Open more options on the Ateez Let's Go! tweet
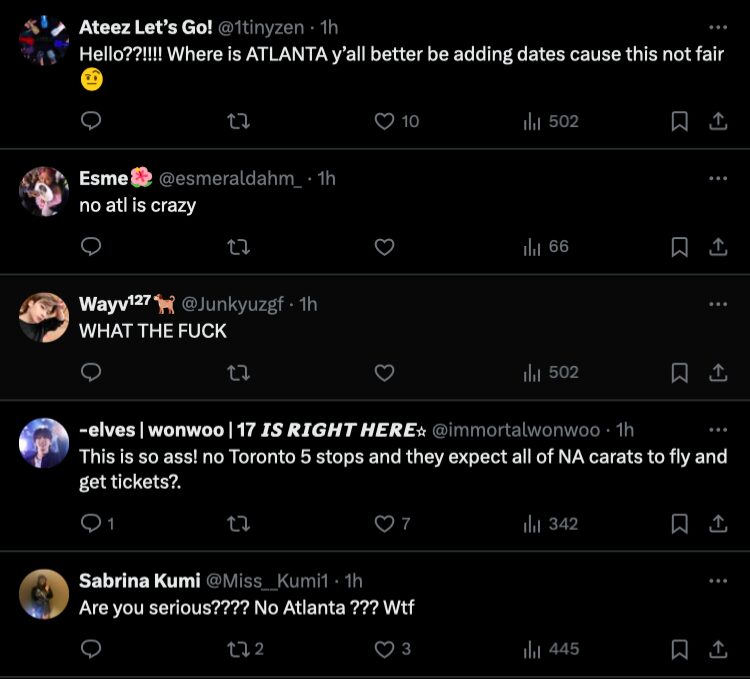The width and height of the screenshot is (750, 679). (x=717, y=28)
